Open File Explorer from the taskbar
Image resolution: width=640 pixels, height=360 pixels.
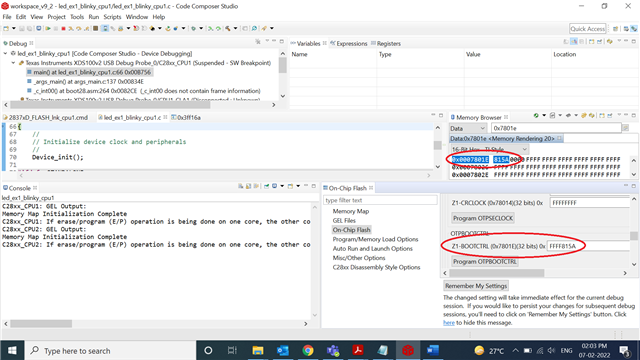[x=258, y=350]
